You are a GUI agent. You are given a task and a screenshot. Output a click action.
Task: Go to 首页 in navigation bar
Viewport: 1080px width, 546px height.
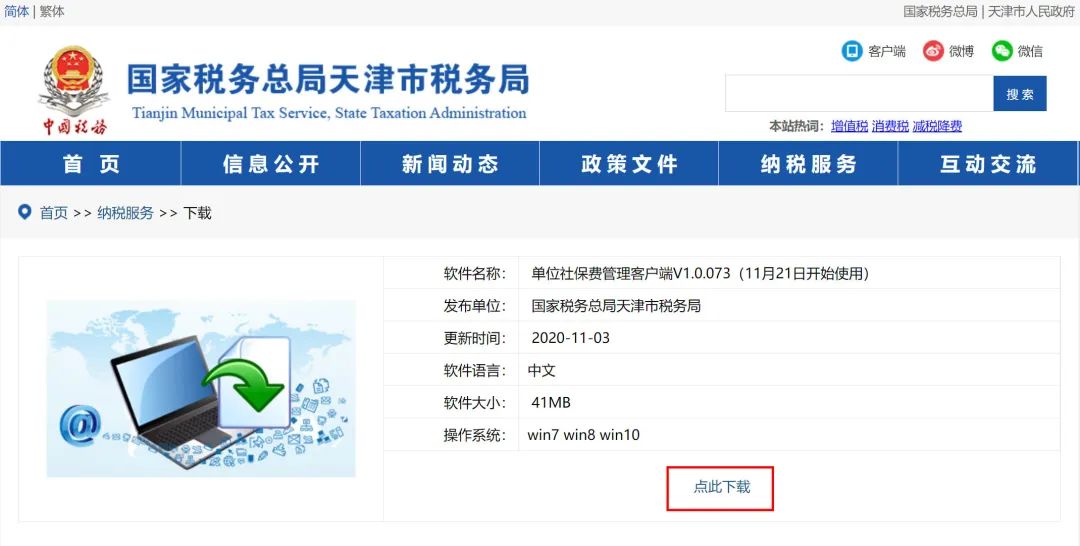point(91,164)
